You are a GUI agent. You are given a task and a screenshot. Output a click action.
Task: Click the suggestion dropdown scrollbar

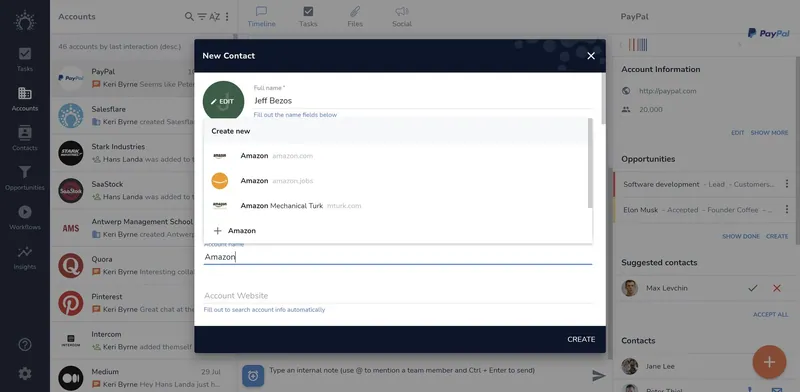coord(590,163)
